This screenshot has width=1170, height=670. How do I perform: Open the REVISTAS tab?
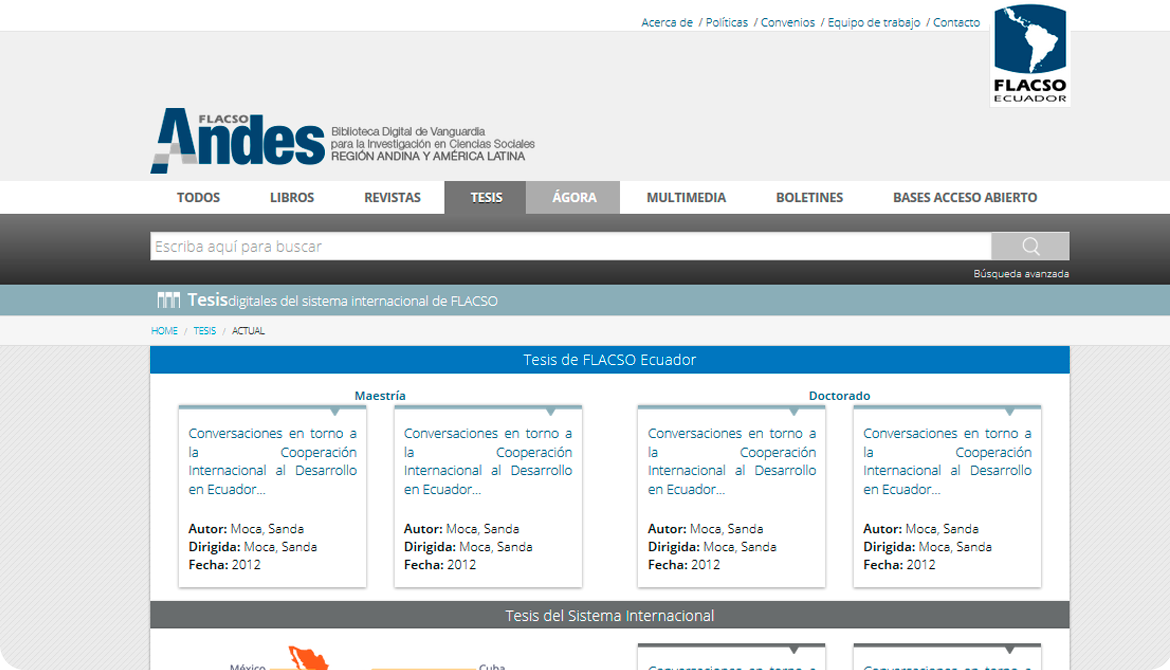[x=392, y=198]
